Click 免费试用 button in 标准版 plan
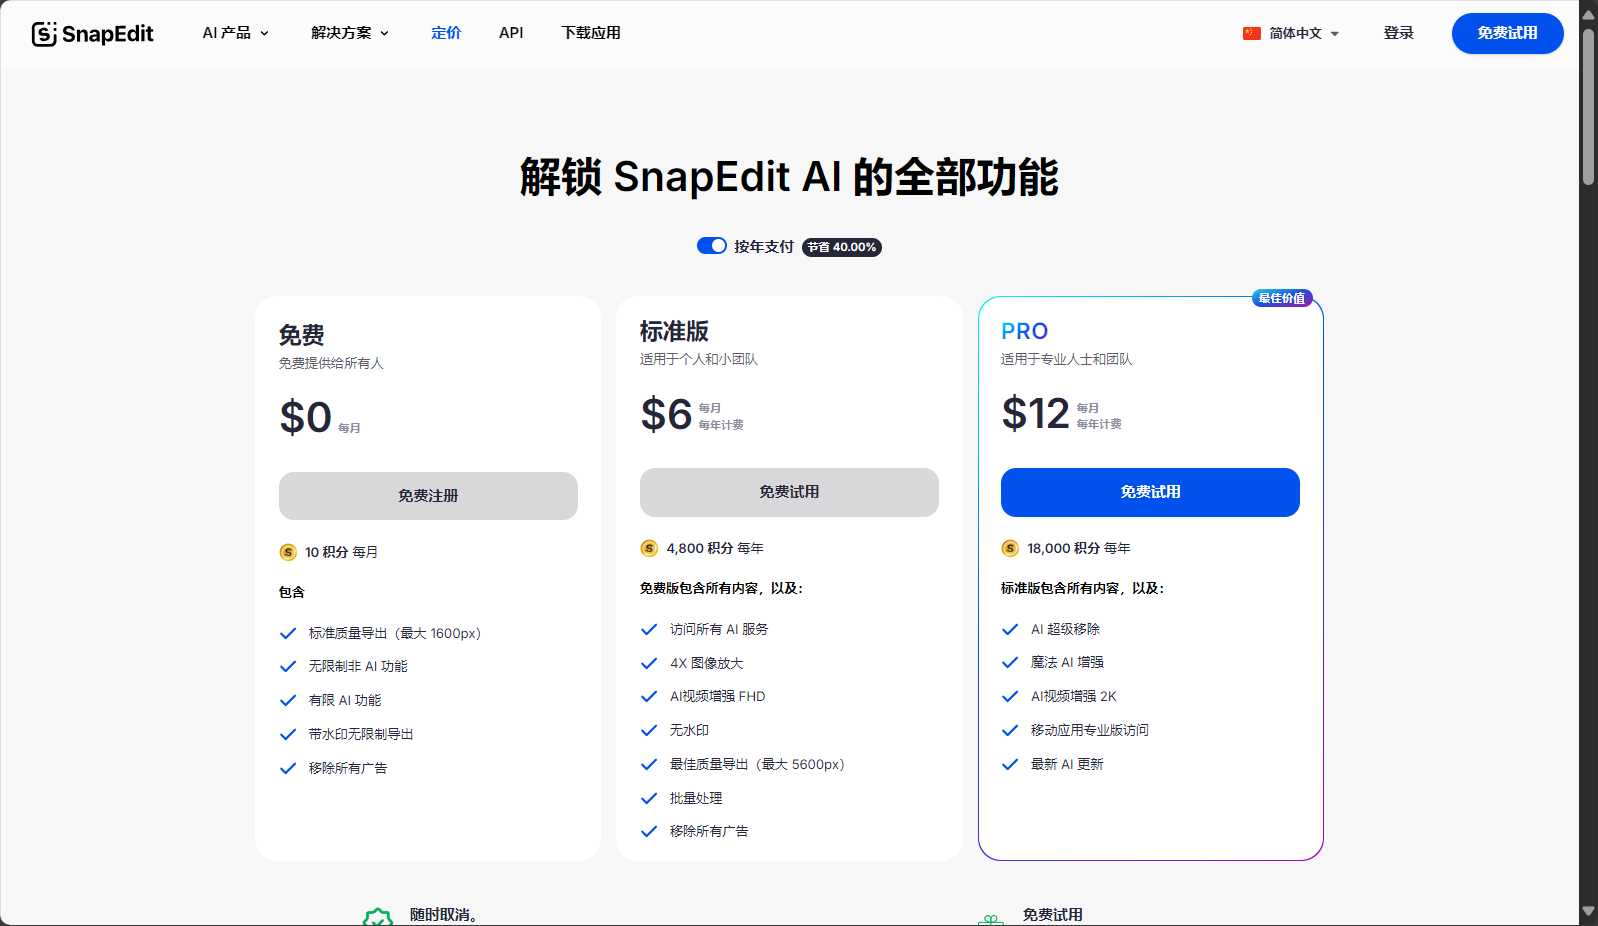 [x=789, y=492]
